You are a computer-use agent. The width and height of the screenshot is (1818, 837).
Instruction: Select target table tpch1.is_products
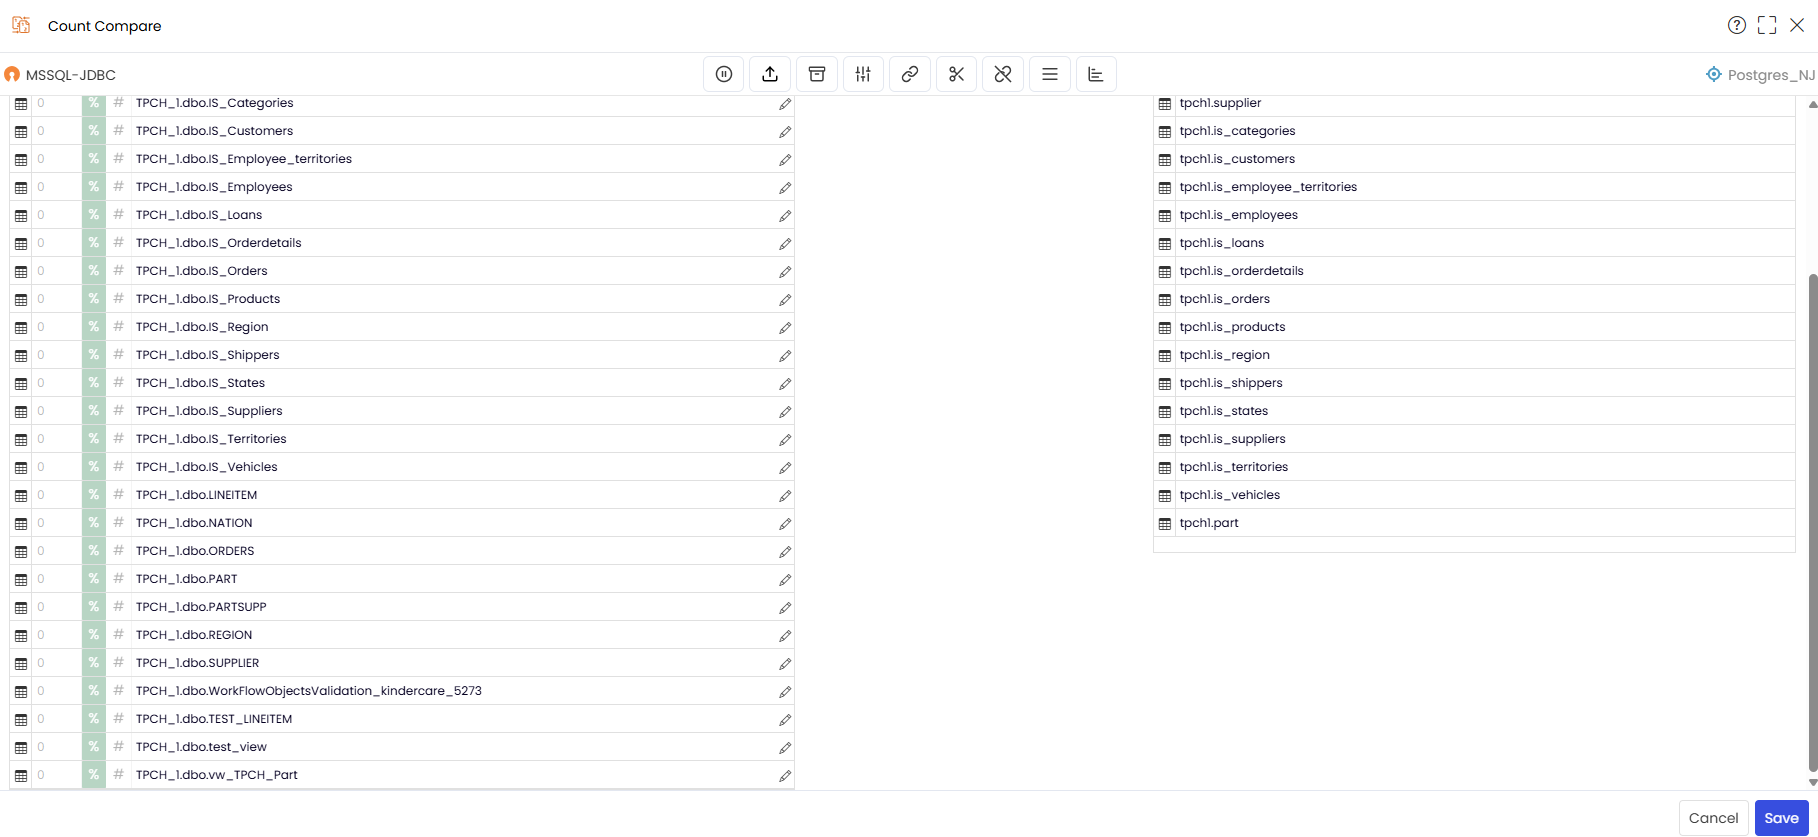coord(1474,327)
